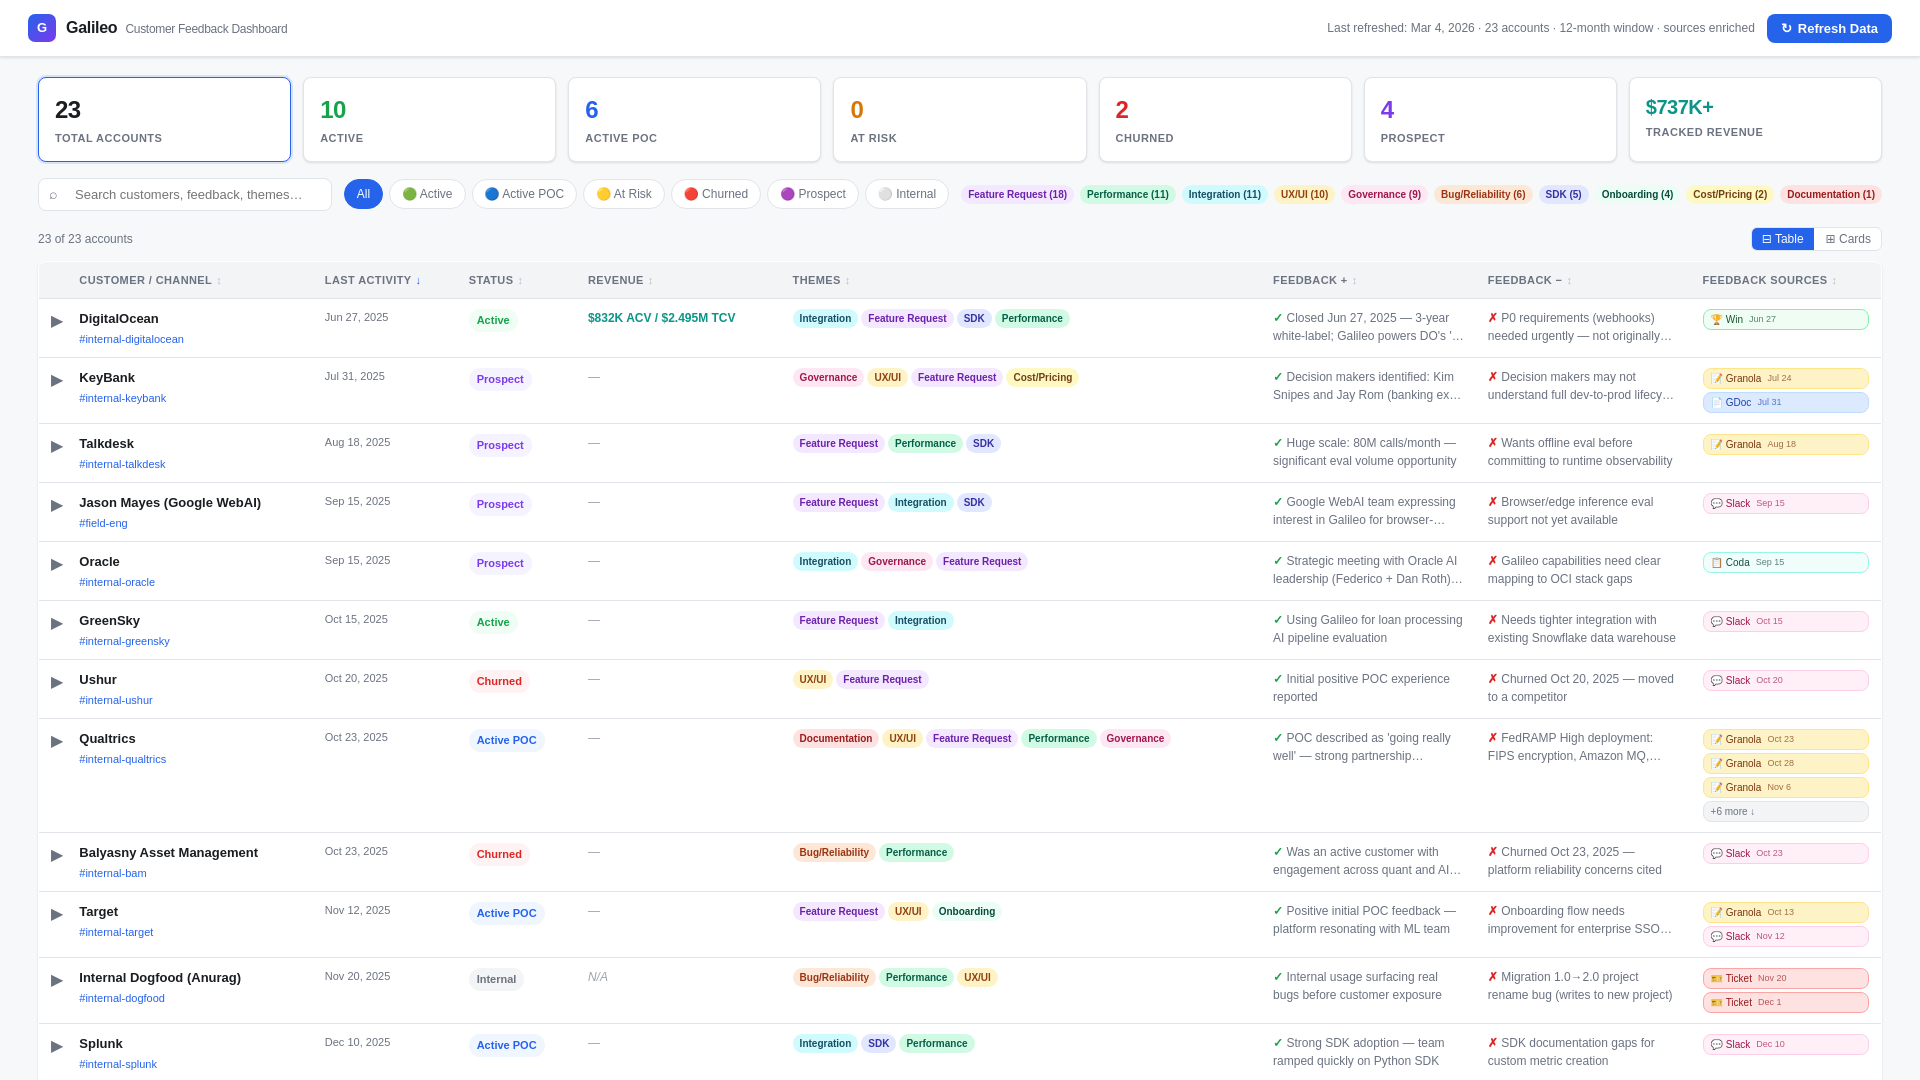This screenshot has height=1080, width=1920.
Task: Open the #field-eng channel link
Action: coord(103,523)
